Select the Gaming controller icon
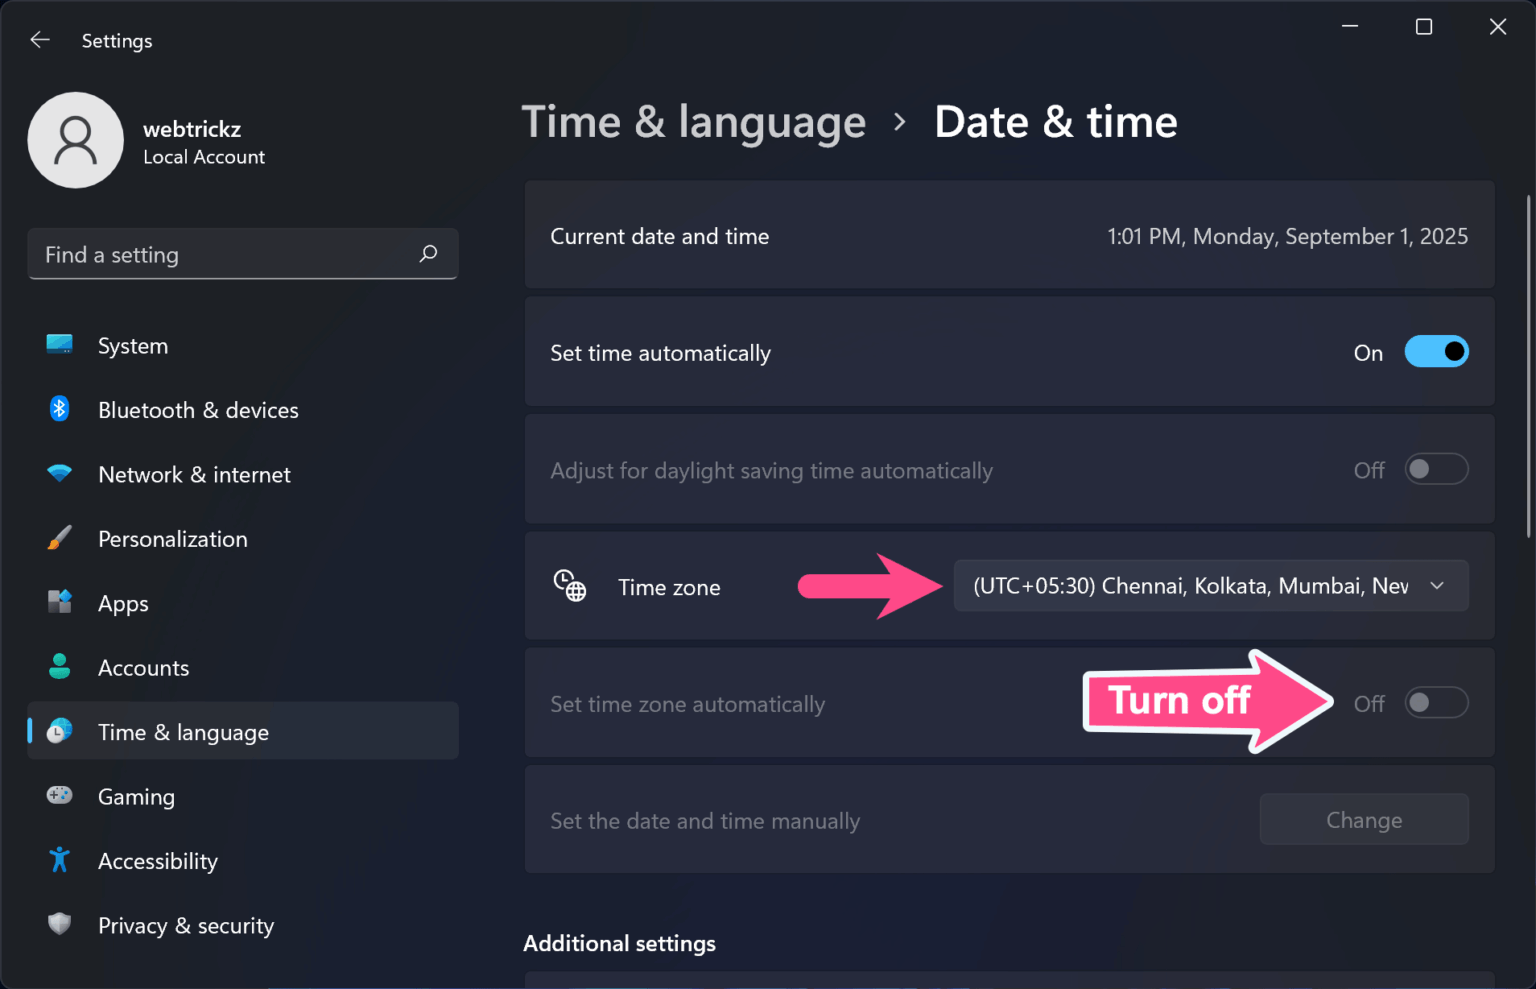Viewport: 1536px width, 989px height. pos(59,795)
